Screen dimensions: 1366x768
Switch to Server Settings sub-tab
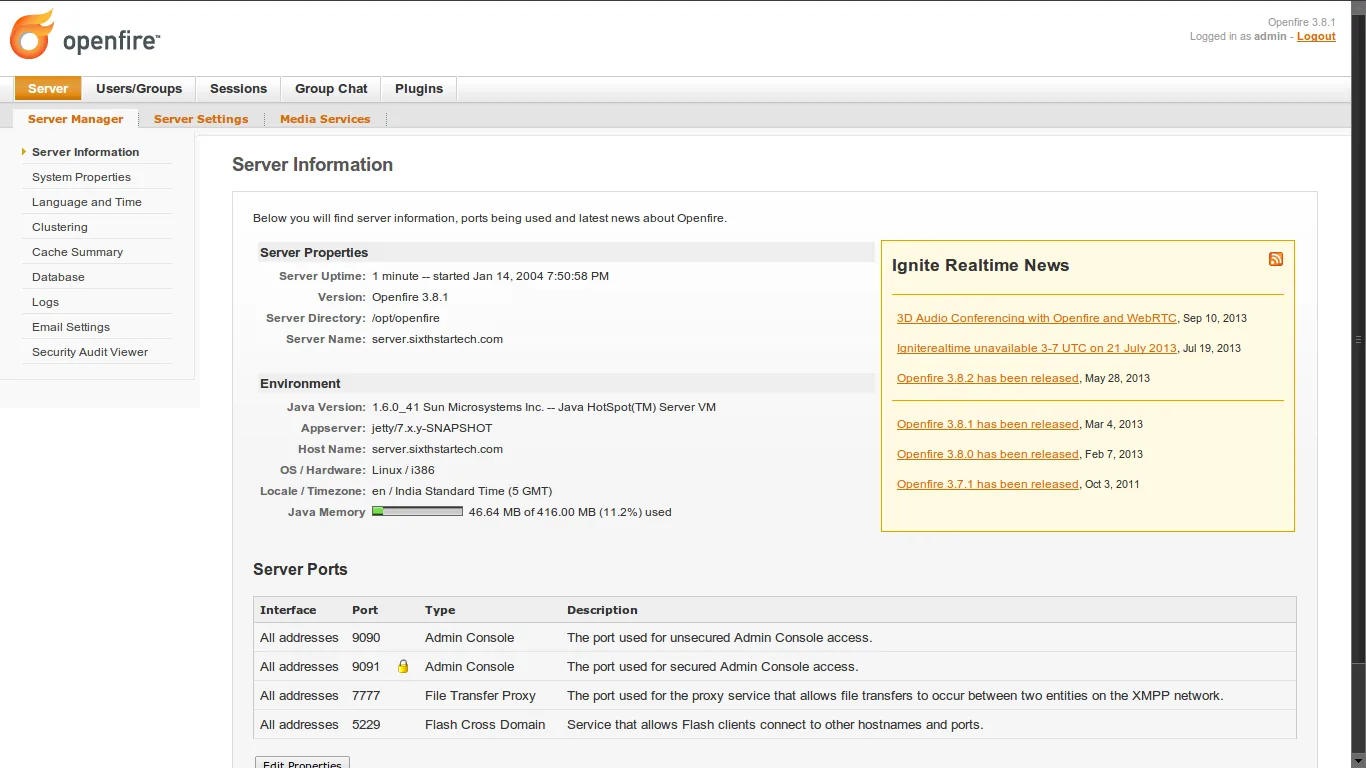[x=201, y=119]
